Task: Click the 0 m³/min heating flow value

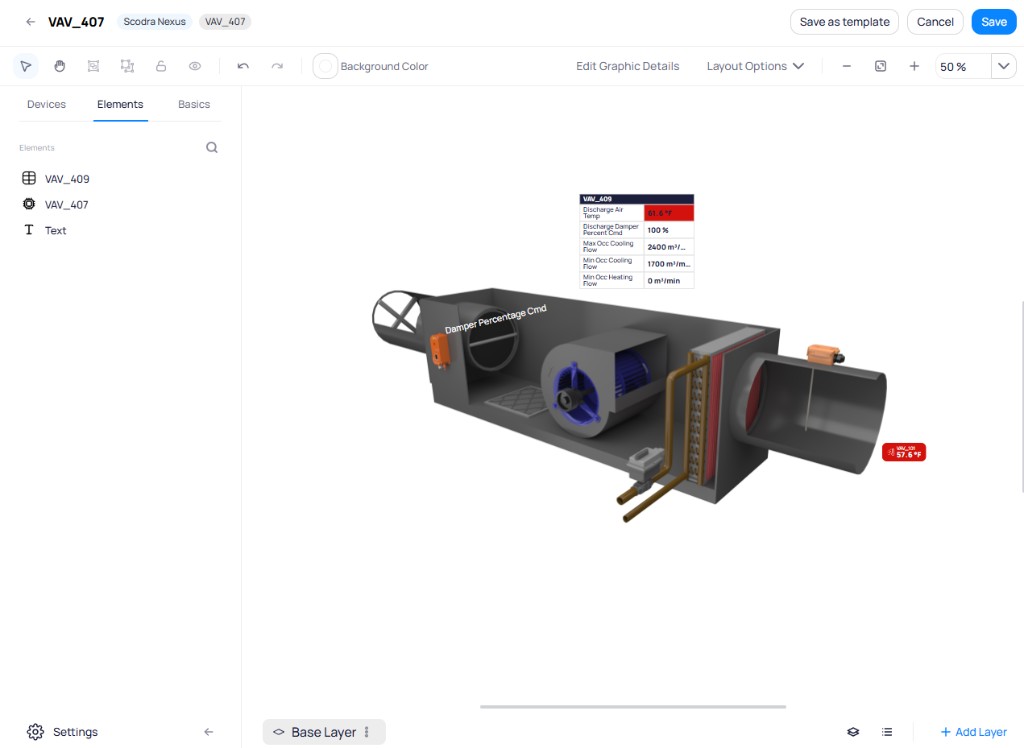Action: pos(669,281)
